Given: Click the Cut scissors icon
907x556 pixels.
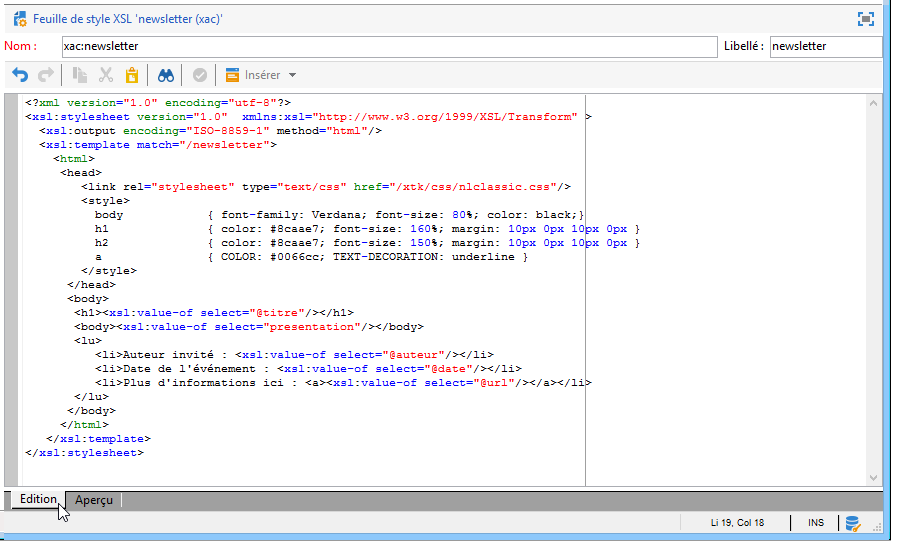Looking at the screenshot, I should 105,75.
